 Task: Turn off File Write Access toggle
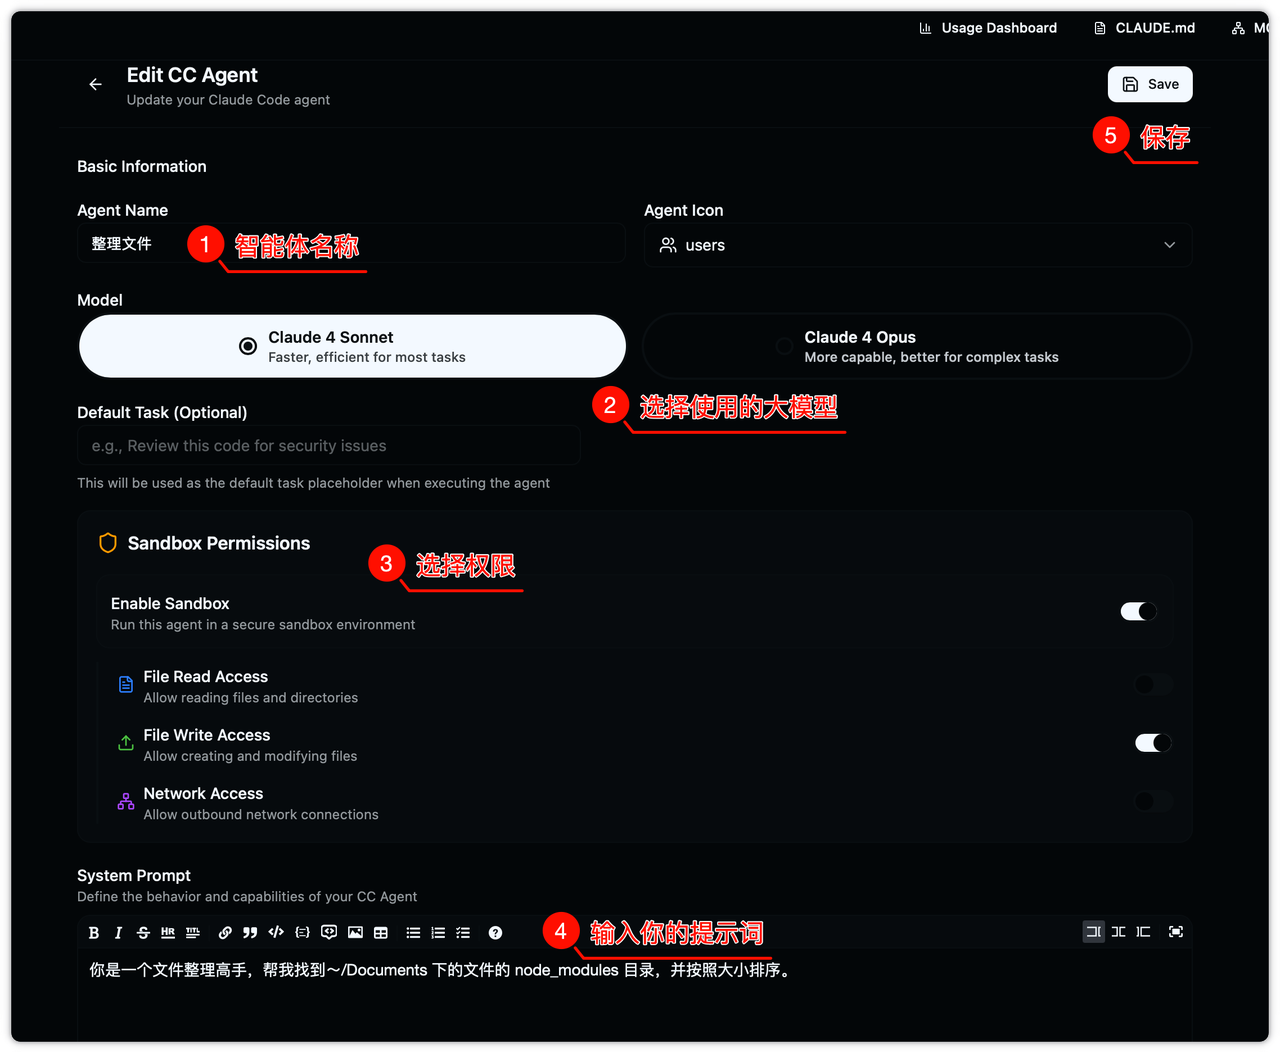click(1152, 743)
